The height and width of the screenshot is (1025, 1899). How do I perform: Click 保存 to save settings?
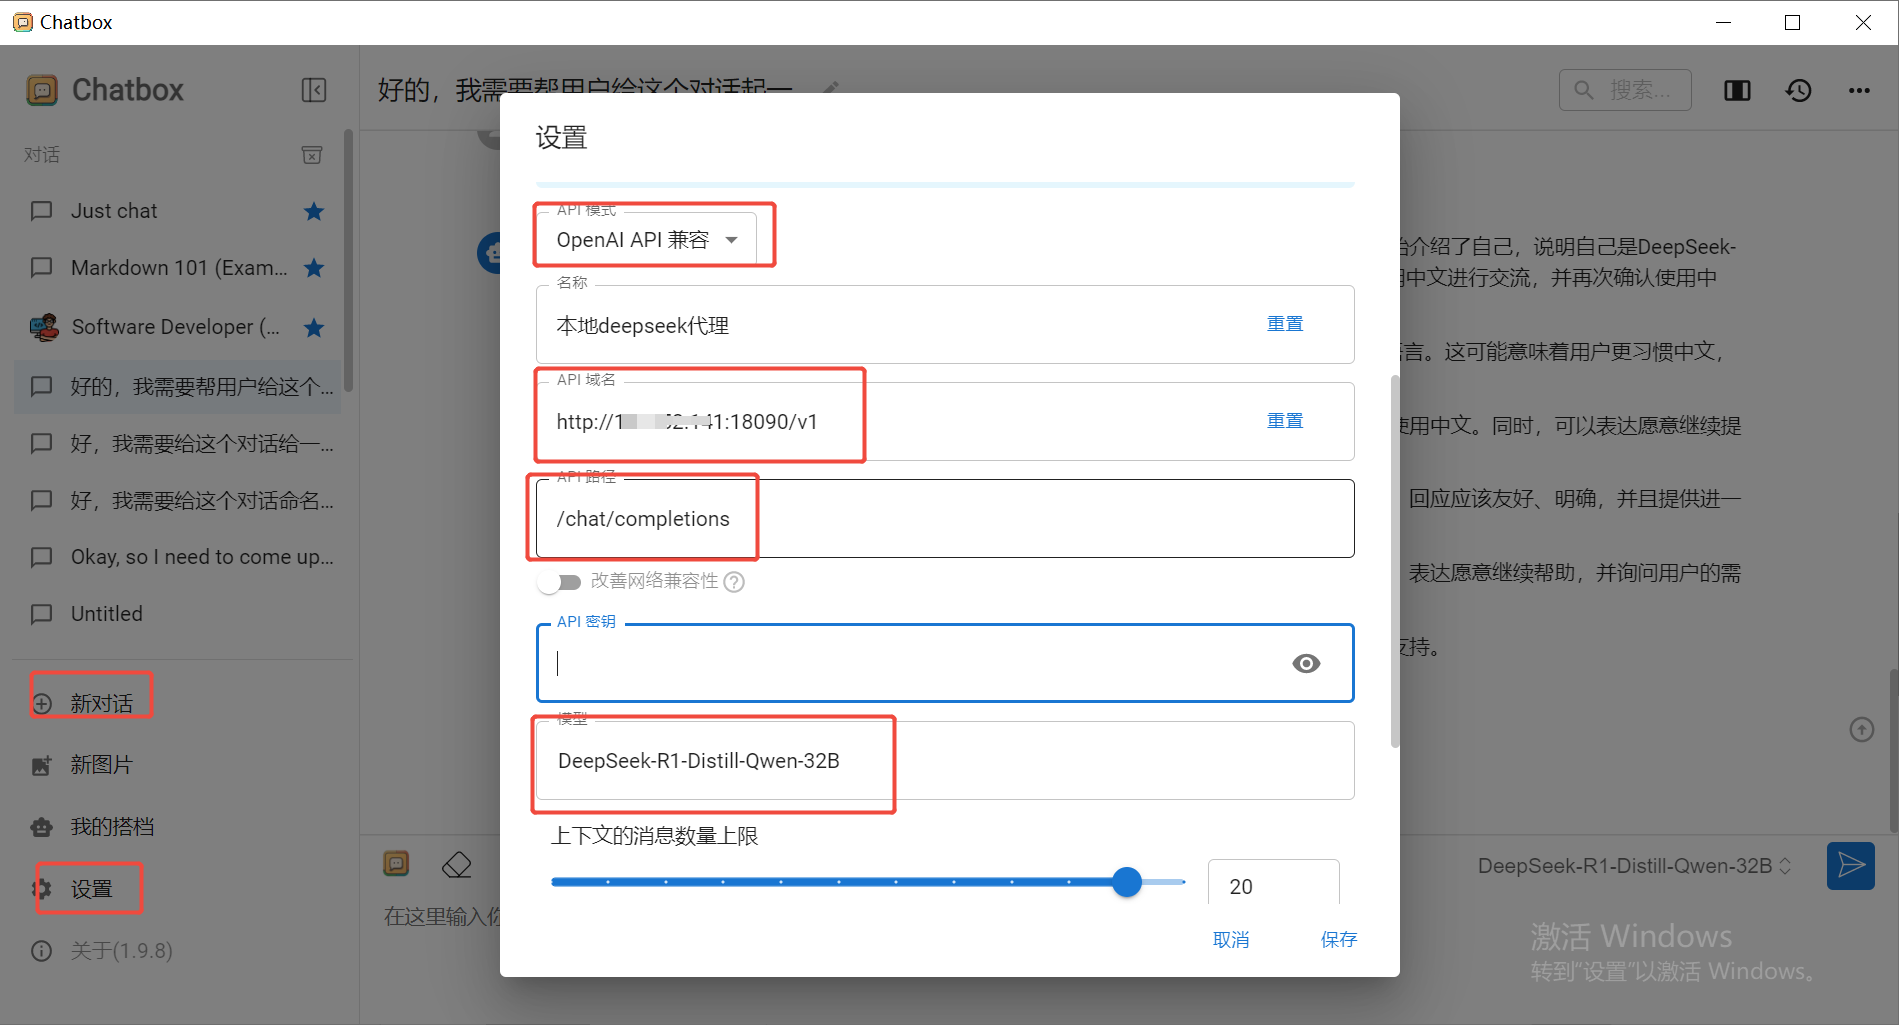point(1338,939)
